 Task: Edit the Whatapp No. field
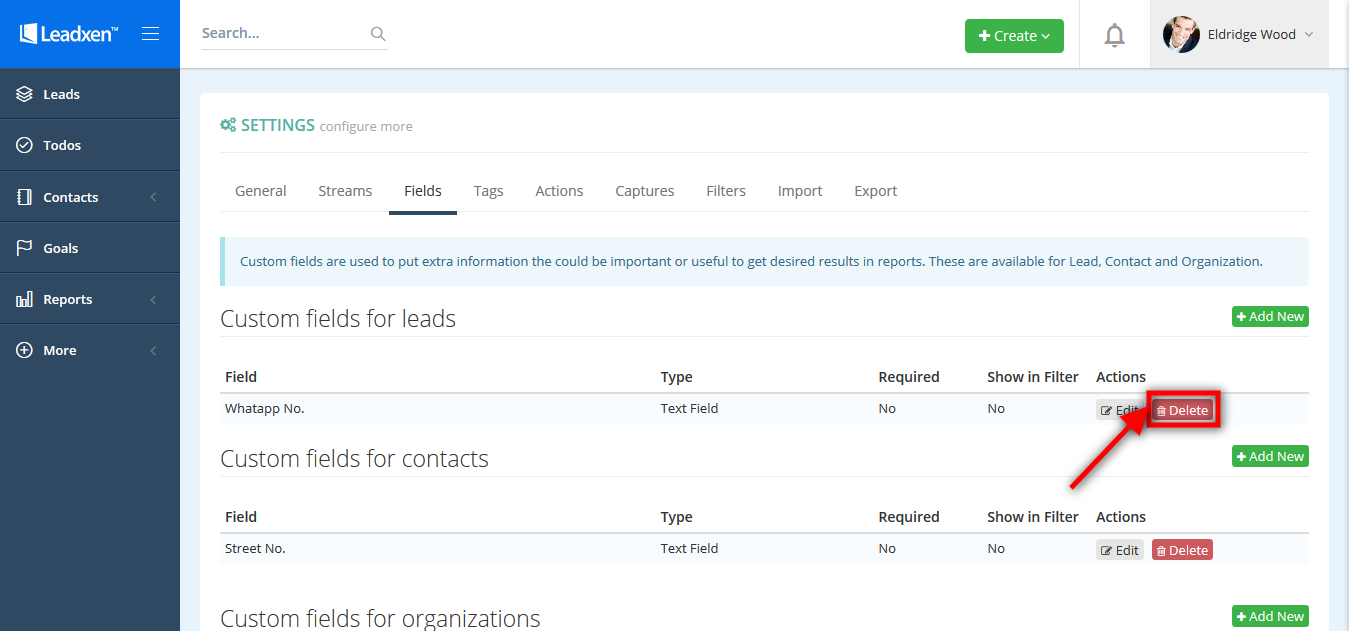coord(1119,410)
